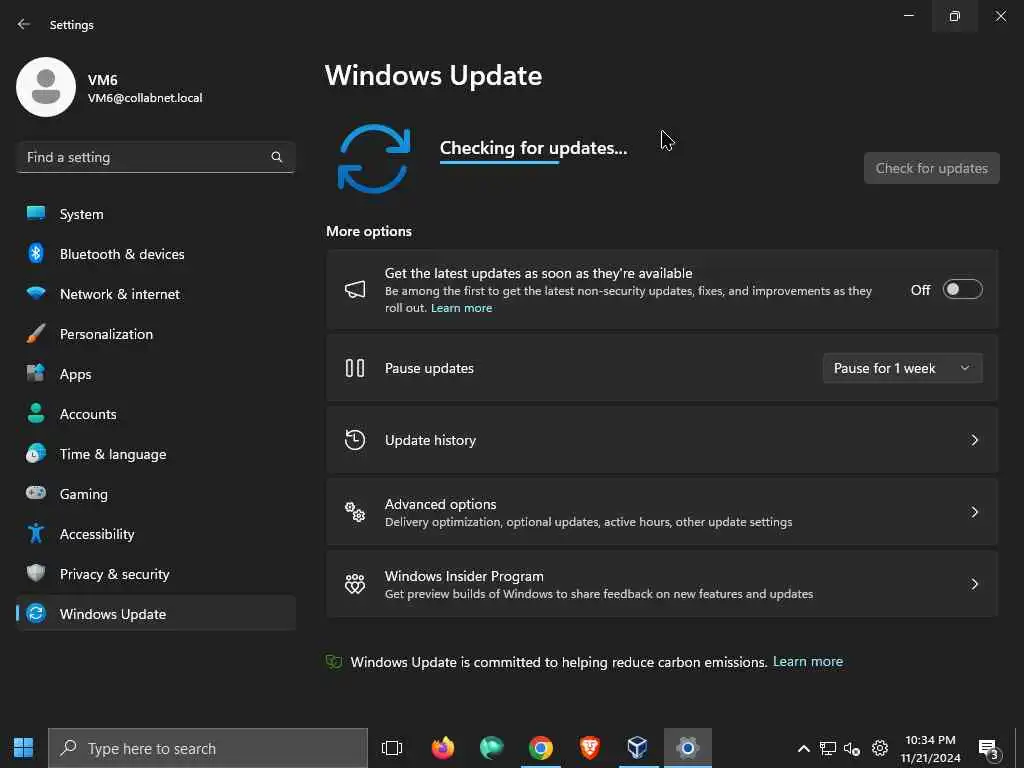The width and height of the screenshot is (1024, 768).
Task: Open the Pause for 1 week dropdown
Action: (x=903, y=368)
